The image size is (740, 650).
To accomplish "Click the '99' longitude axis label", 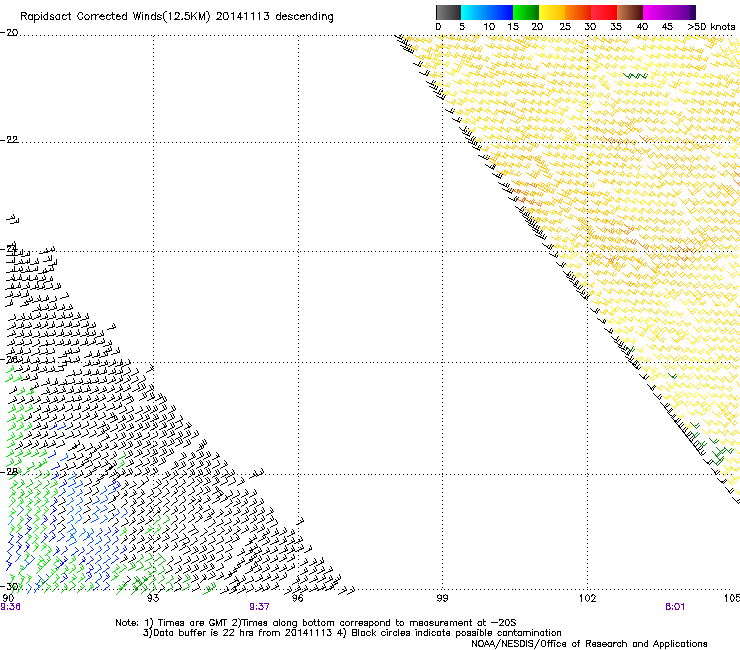I will click(442, 598).
